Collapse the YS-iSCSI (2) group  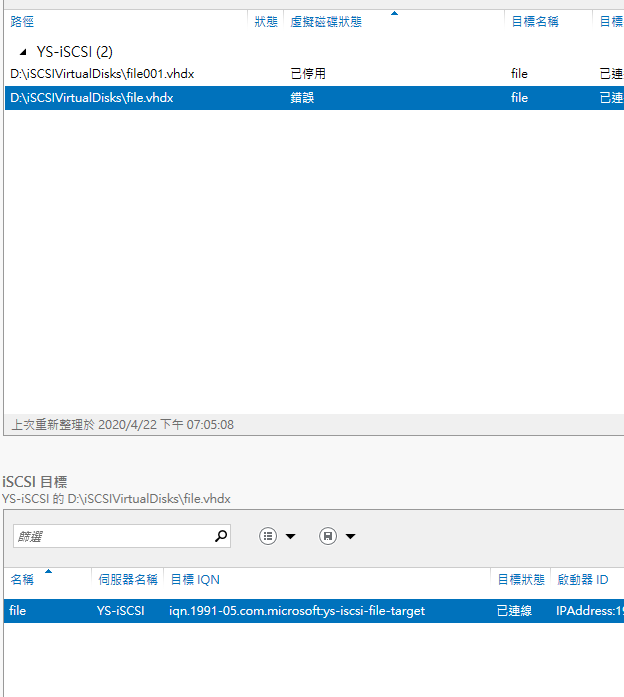[x=23, y=52]
